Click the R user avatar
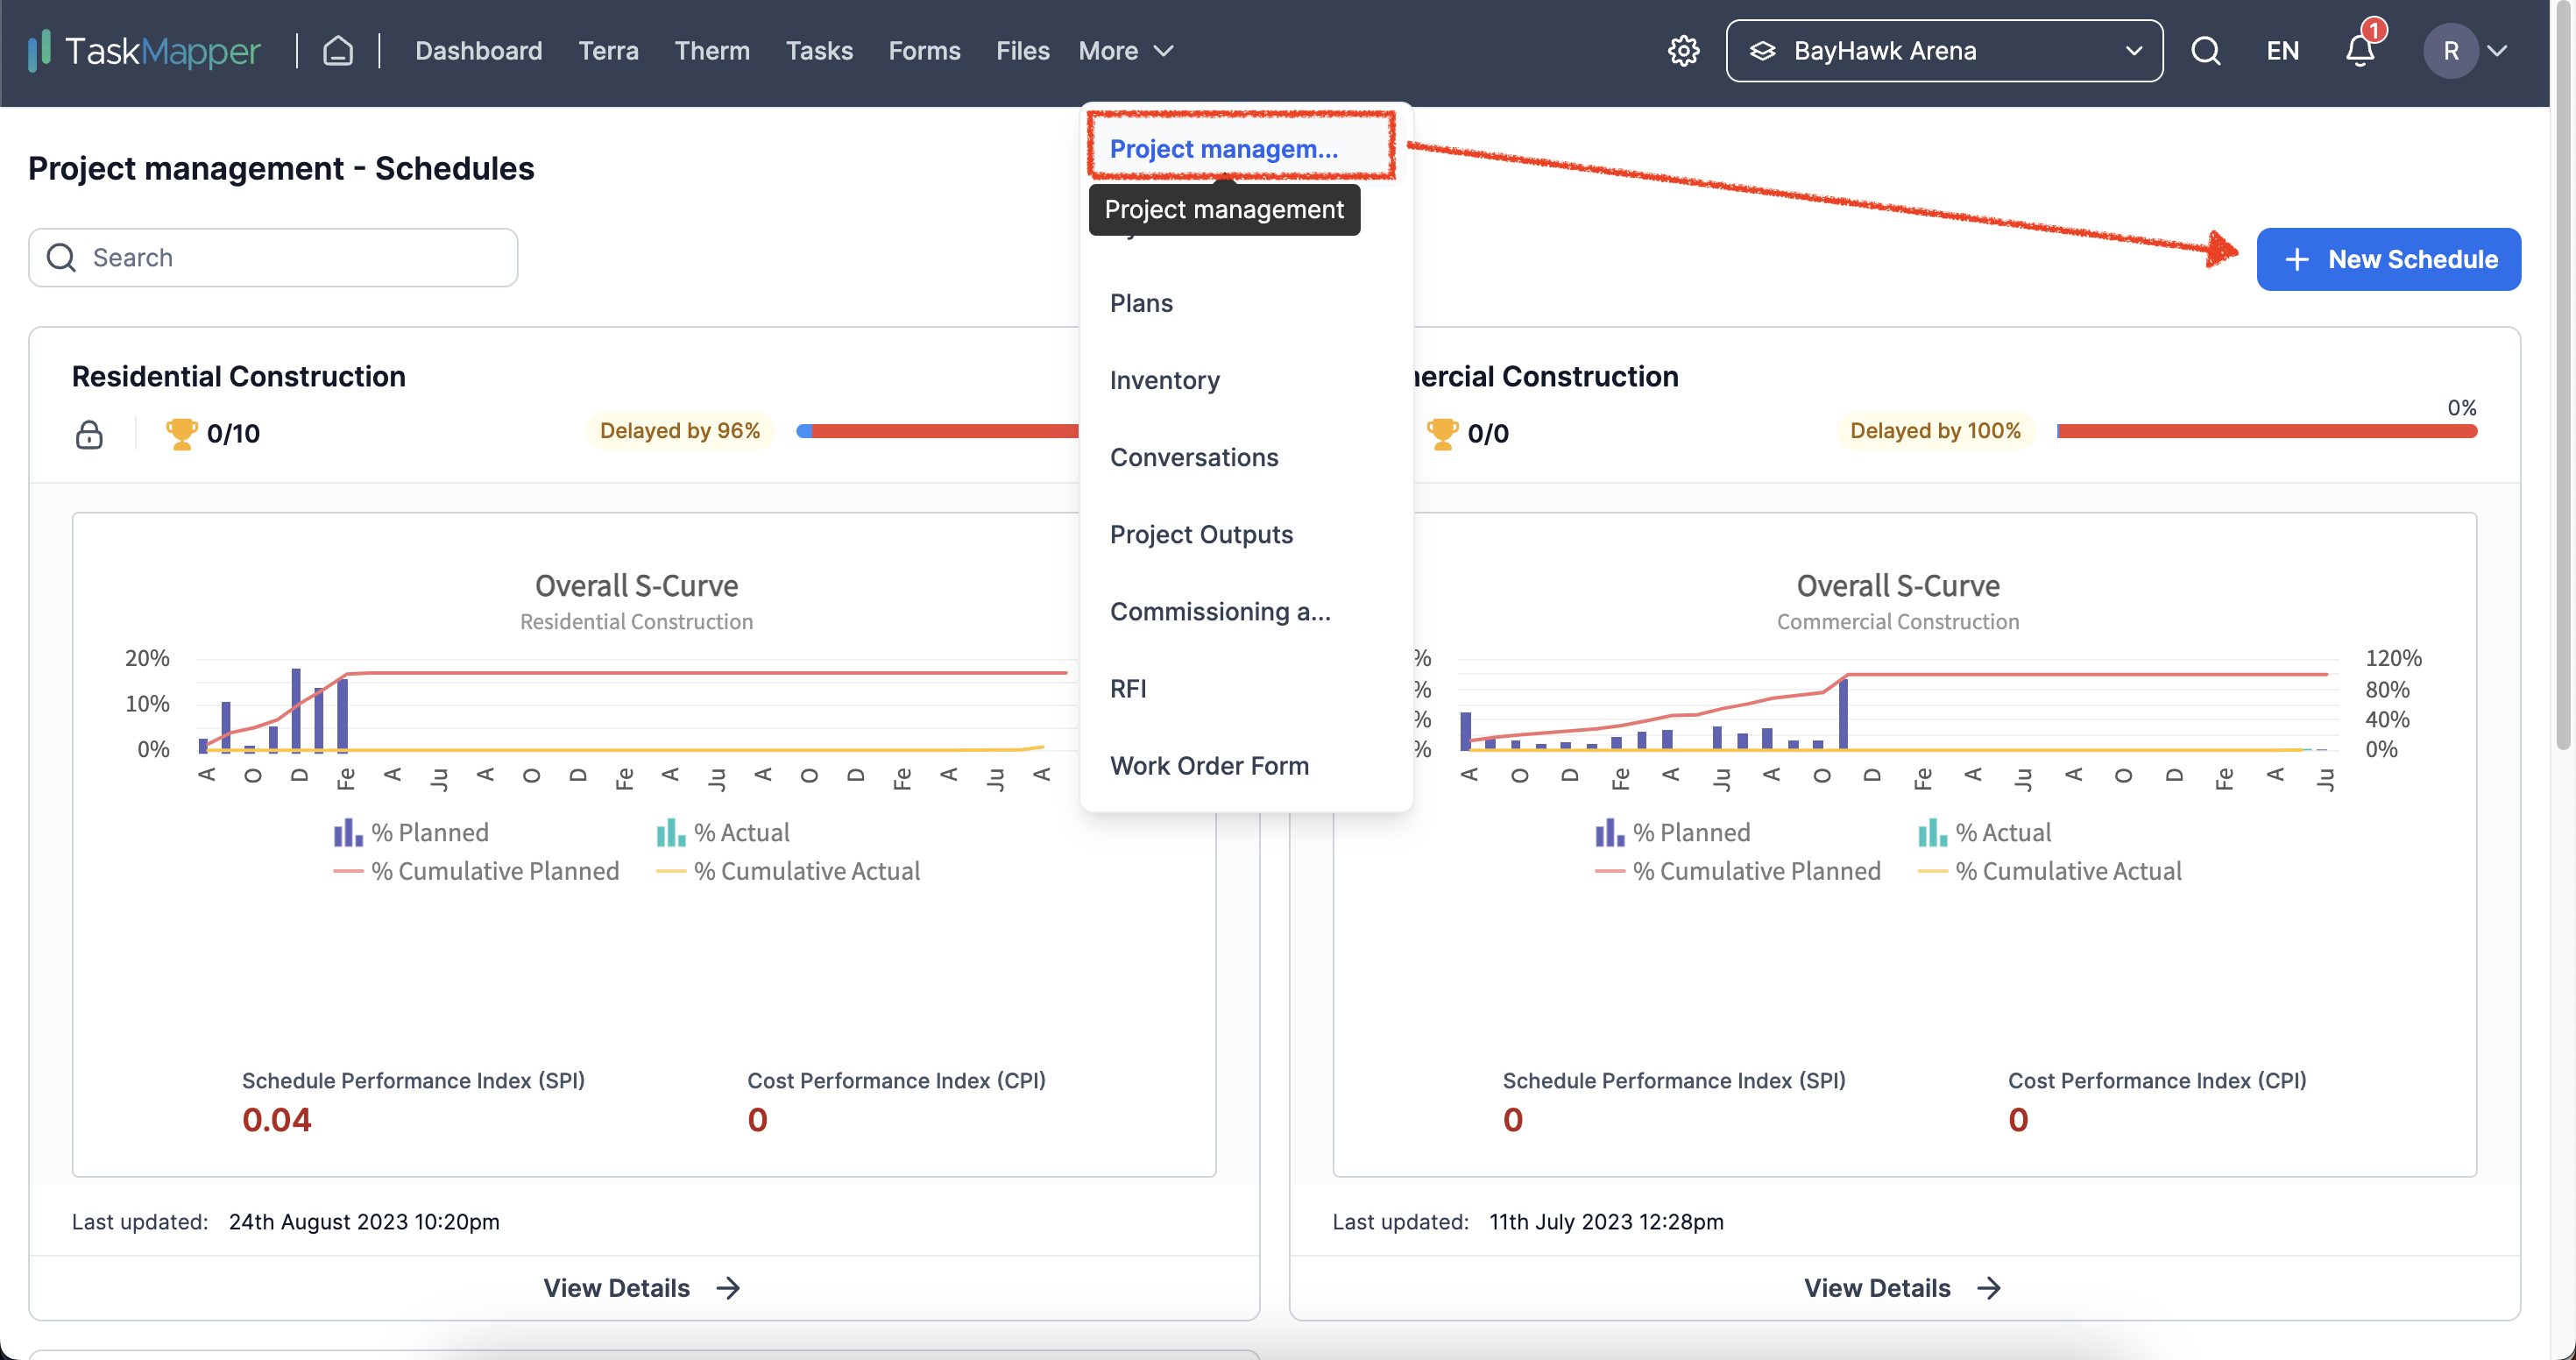 2450,50
